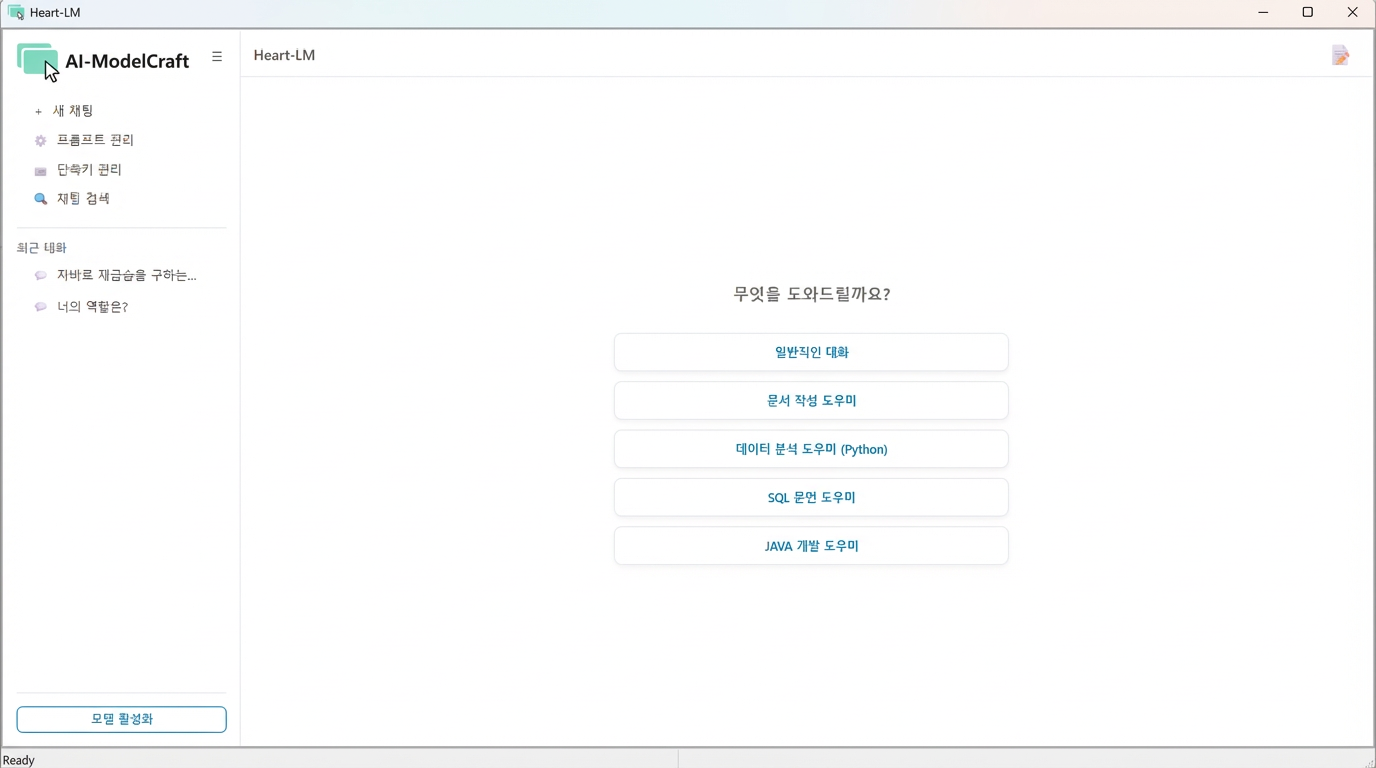Select 데이터 분석 도우미 (Python)

[811, 449]
